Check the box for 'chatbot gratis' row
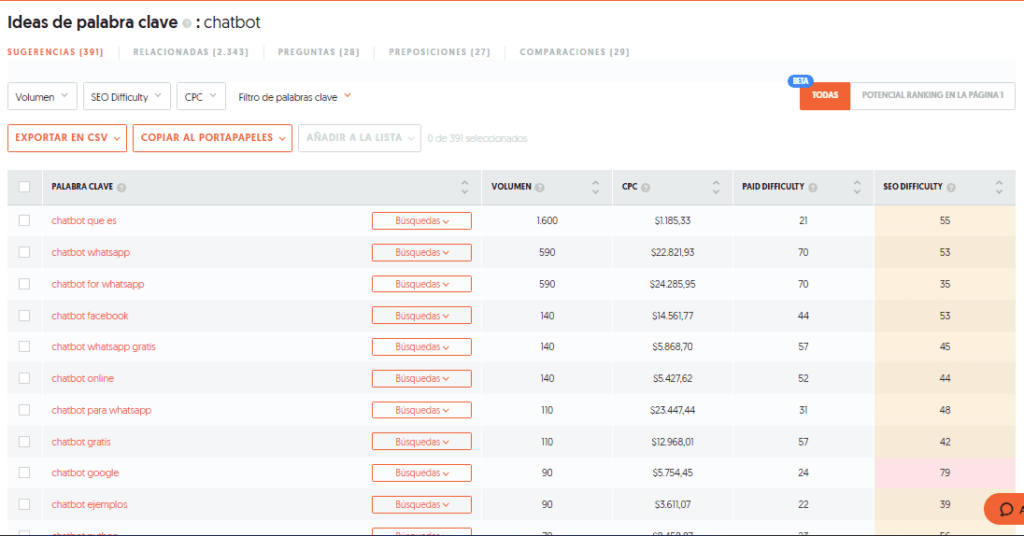Viewport: 1024px width, 536px height. pyautogui.click(x=24, y=441)
